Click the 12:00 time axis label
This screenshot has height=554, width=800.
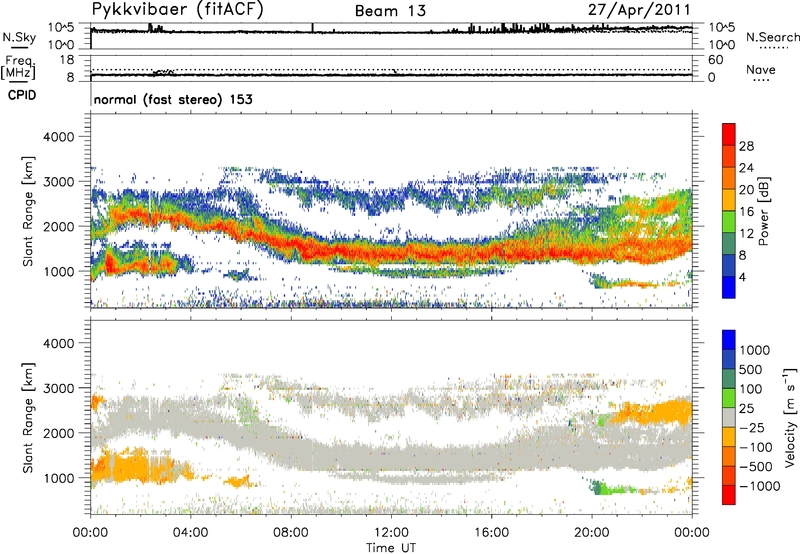[391, 533]
